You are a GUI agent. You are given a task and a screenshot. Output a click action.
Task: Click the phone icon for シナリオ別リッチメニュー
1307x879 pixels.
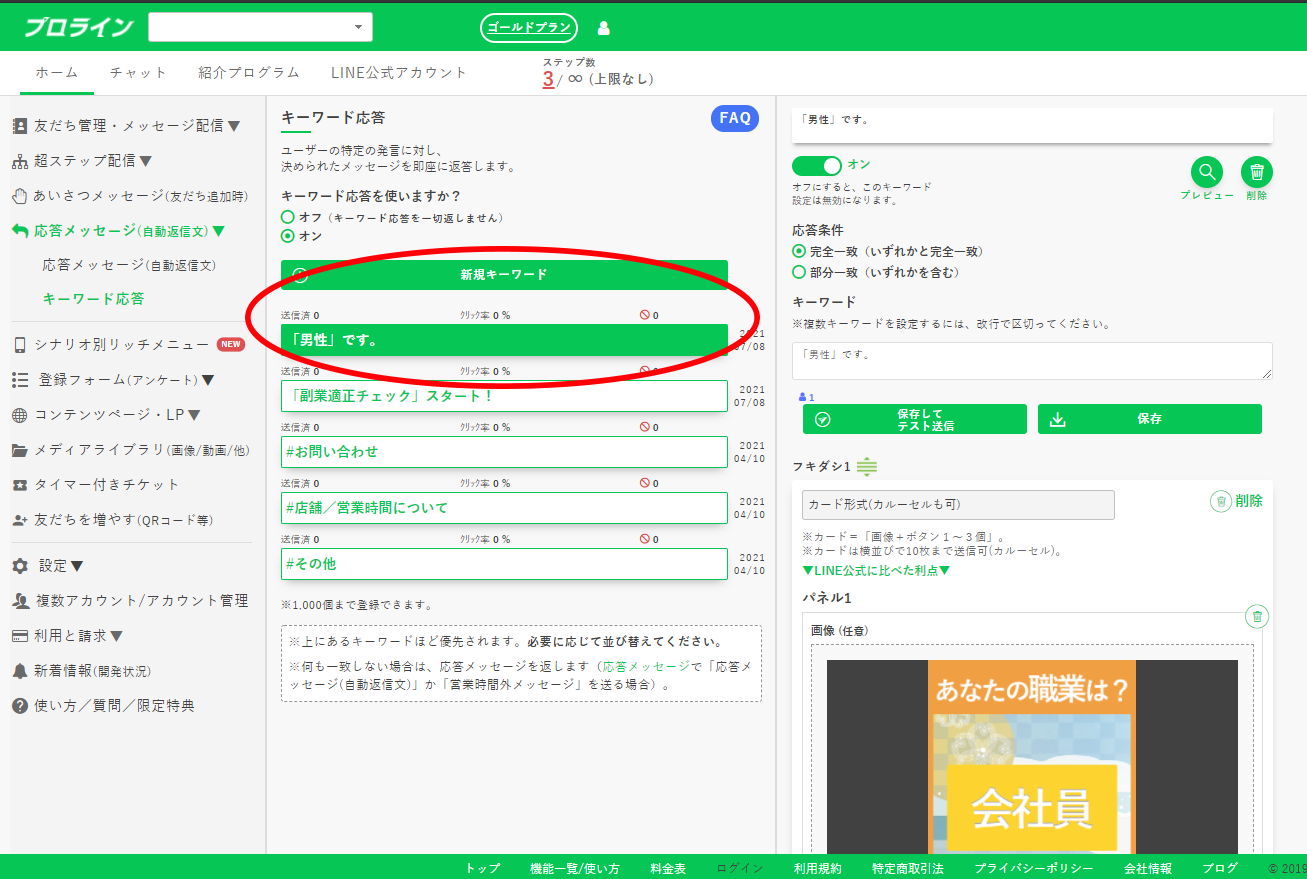click(x=20, y=345)
